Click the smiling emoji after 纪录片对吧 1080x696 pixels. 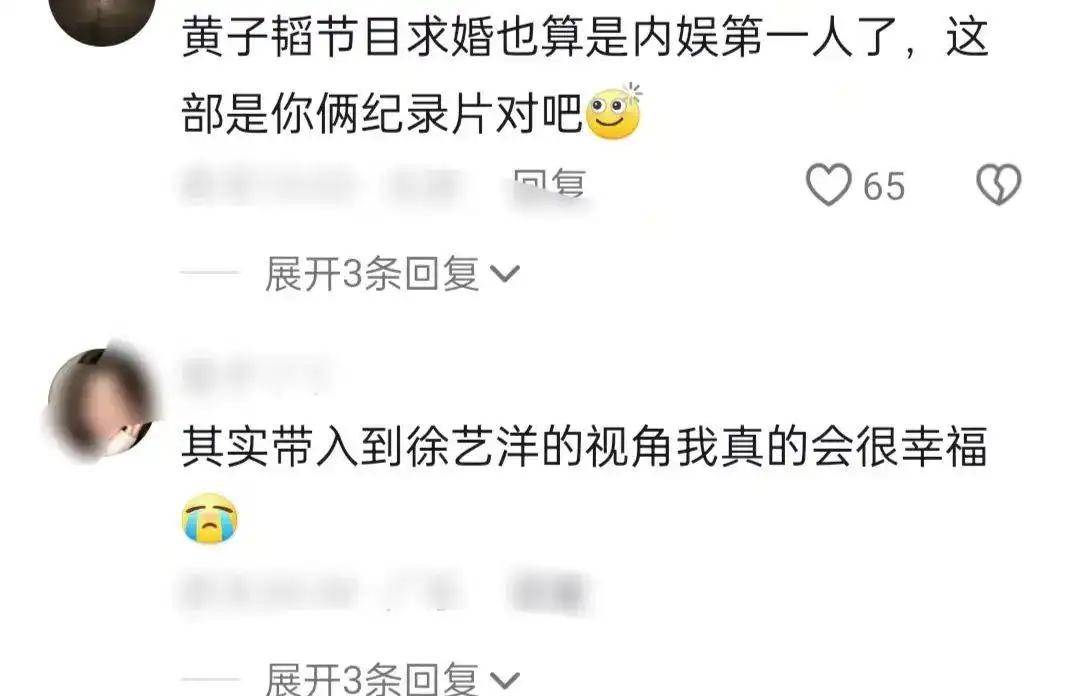click(x=613, y=112)
